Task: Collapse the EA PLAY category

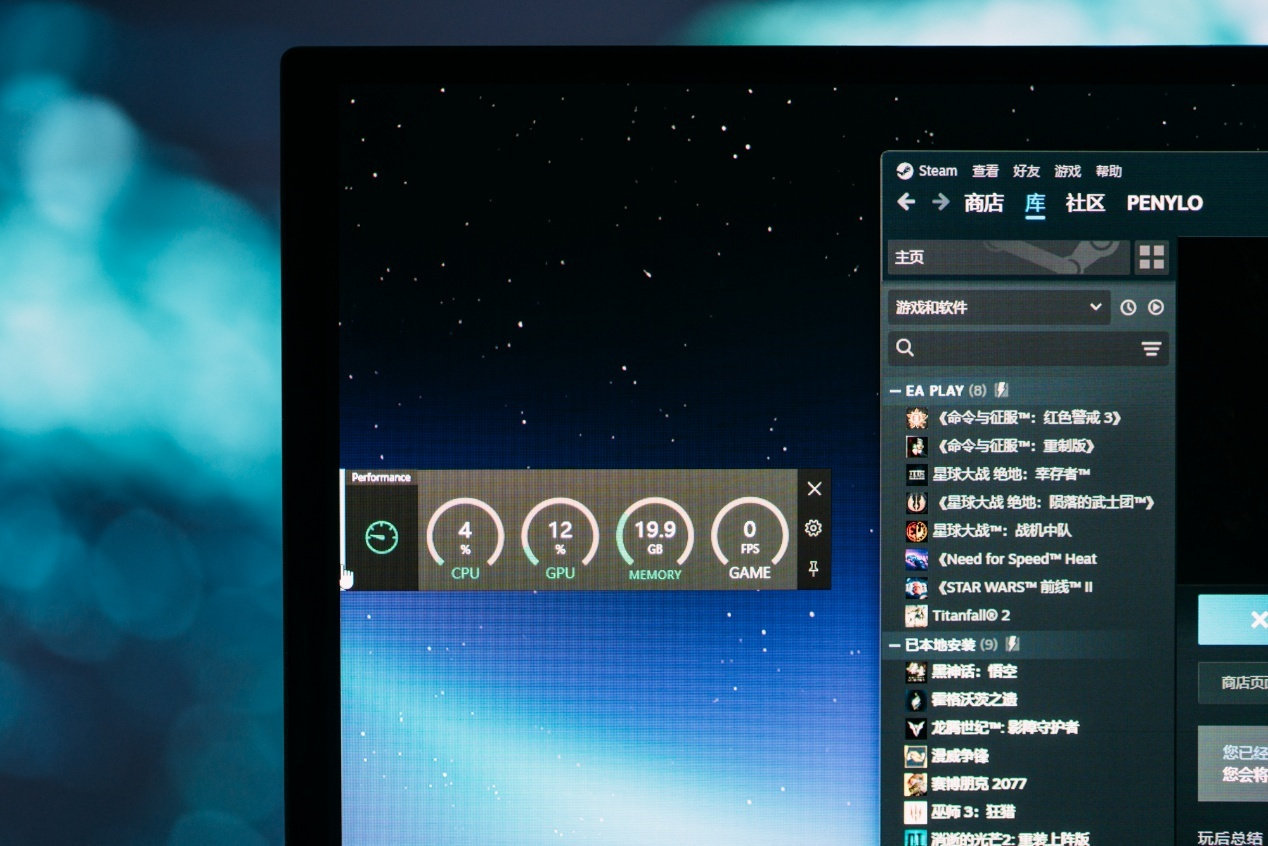Action: tap(895, 391)
